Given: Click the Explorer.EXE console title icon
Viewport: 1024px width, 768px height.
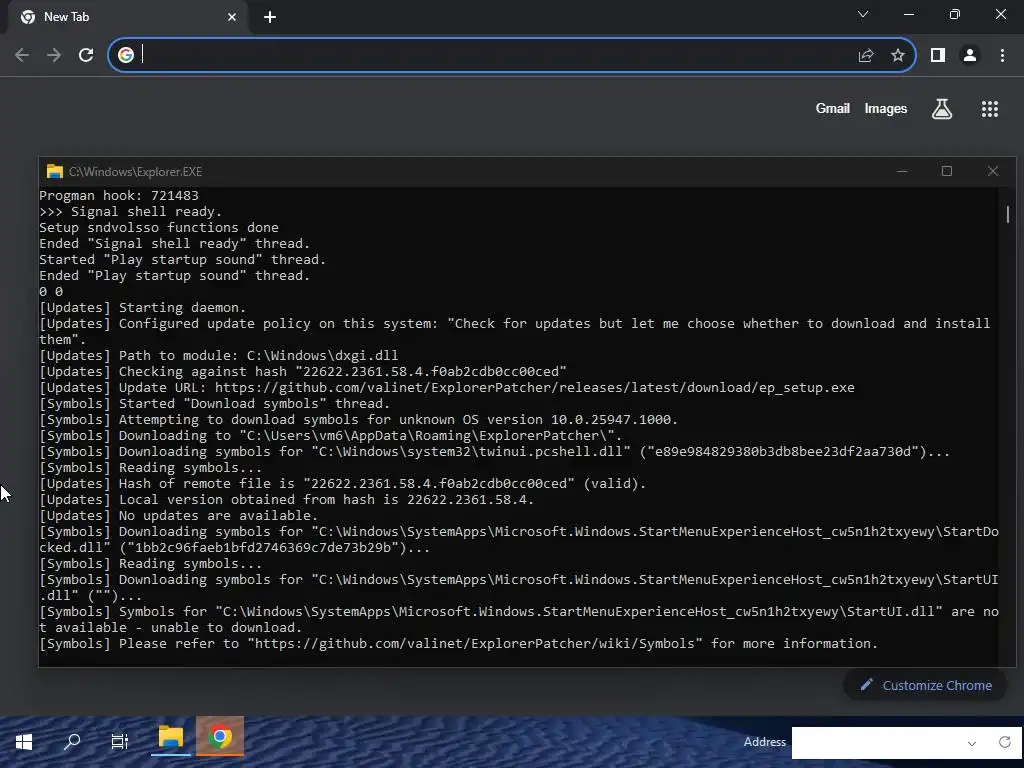Looking at the screenshot, I should [x=55, y=172].
